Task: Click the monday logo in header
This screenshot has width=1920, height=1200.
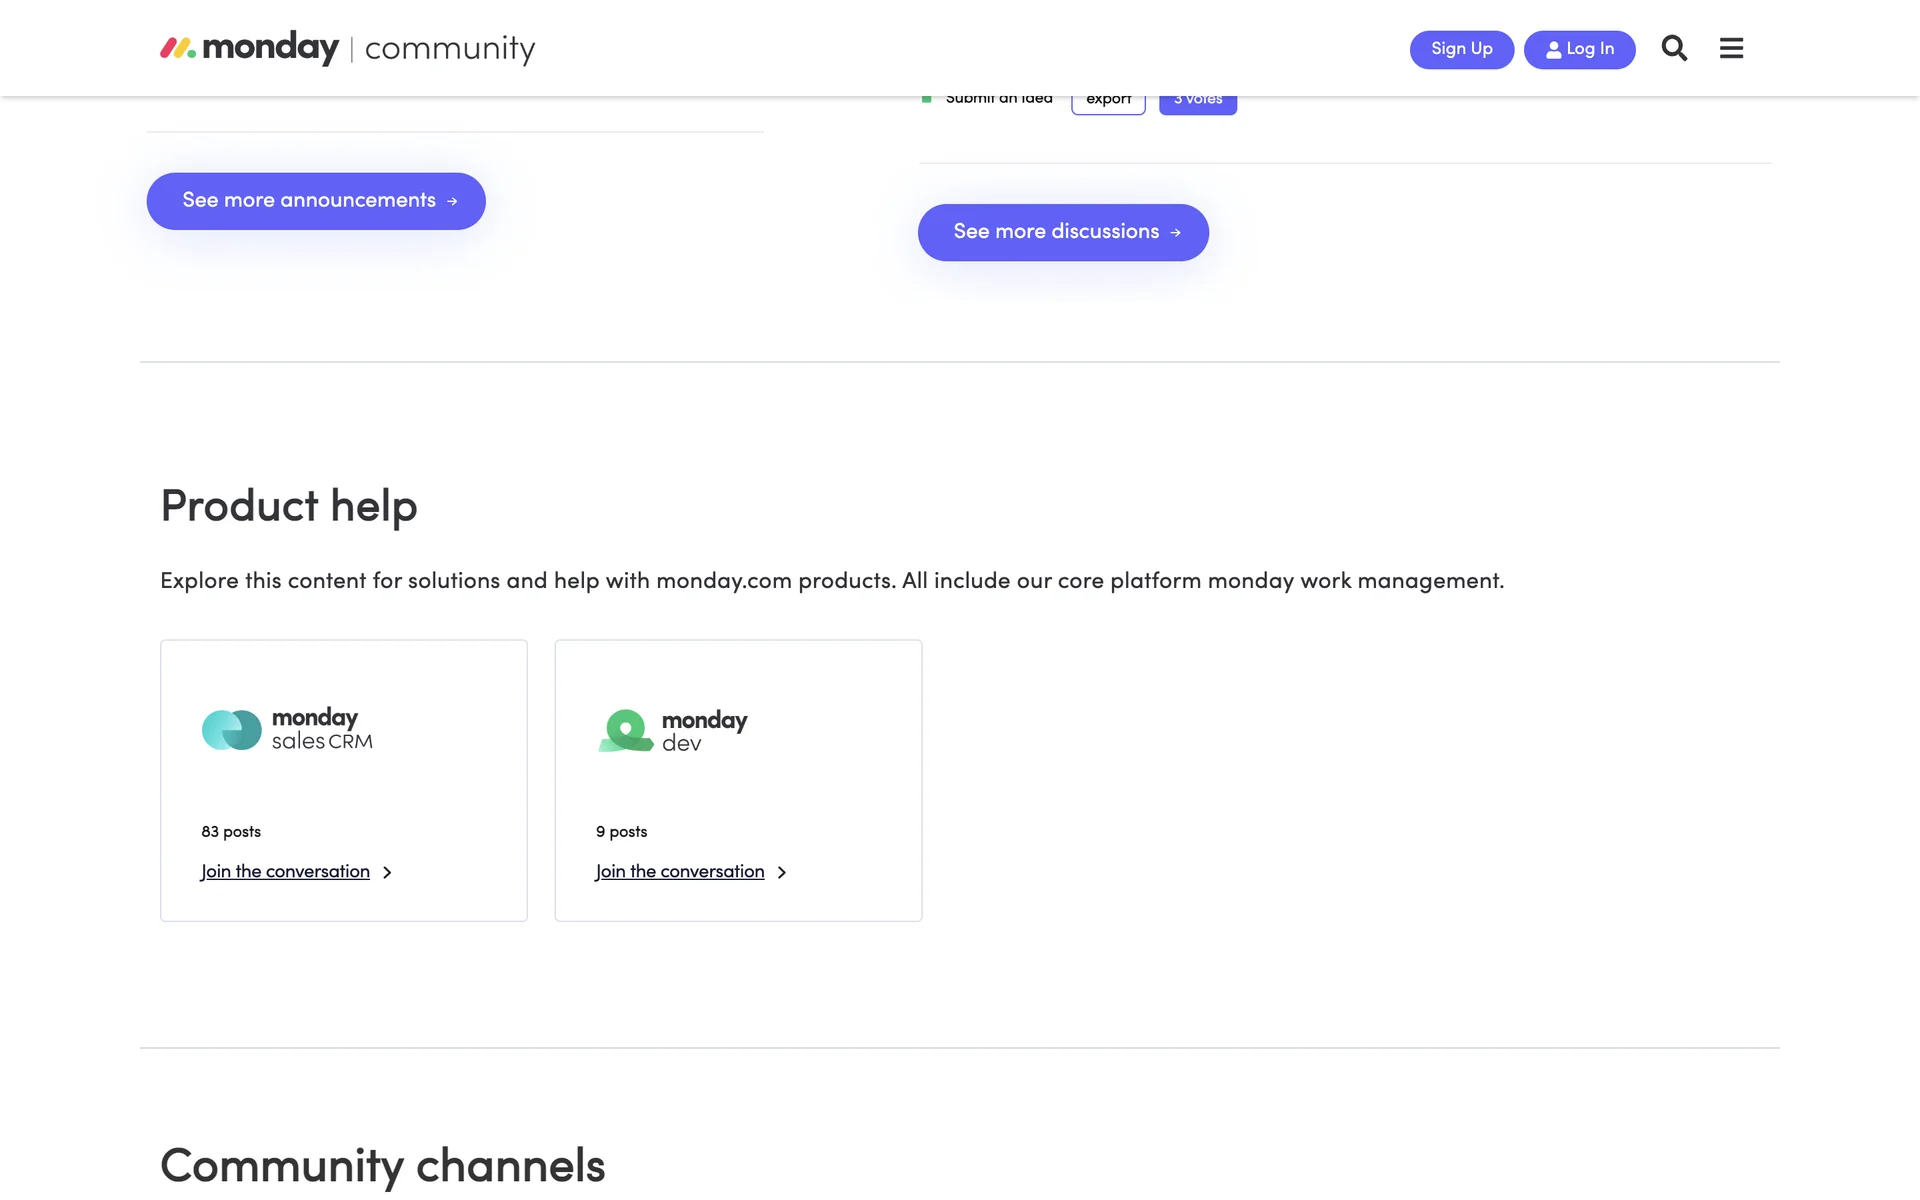Action: coord(250,47)
